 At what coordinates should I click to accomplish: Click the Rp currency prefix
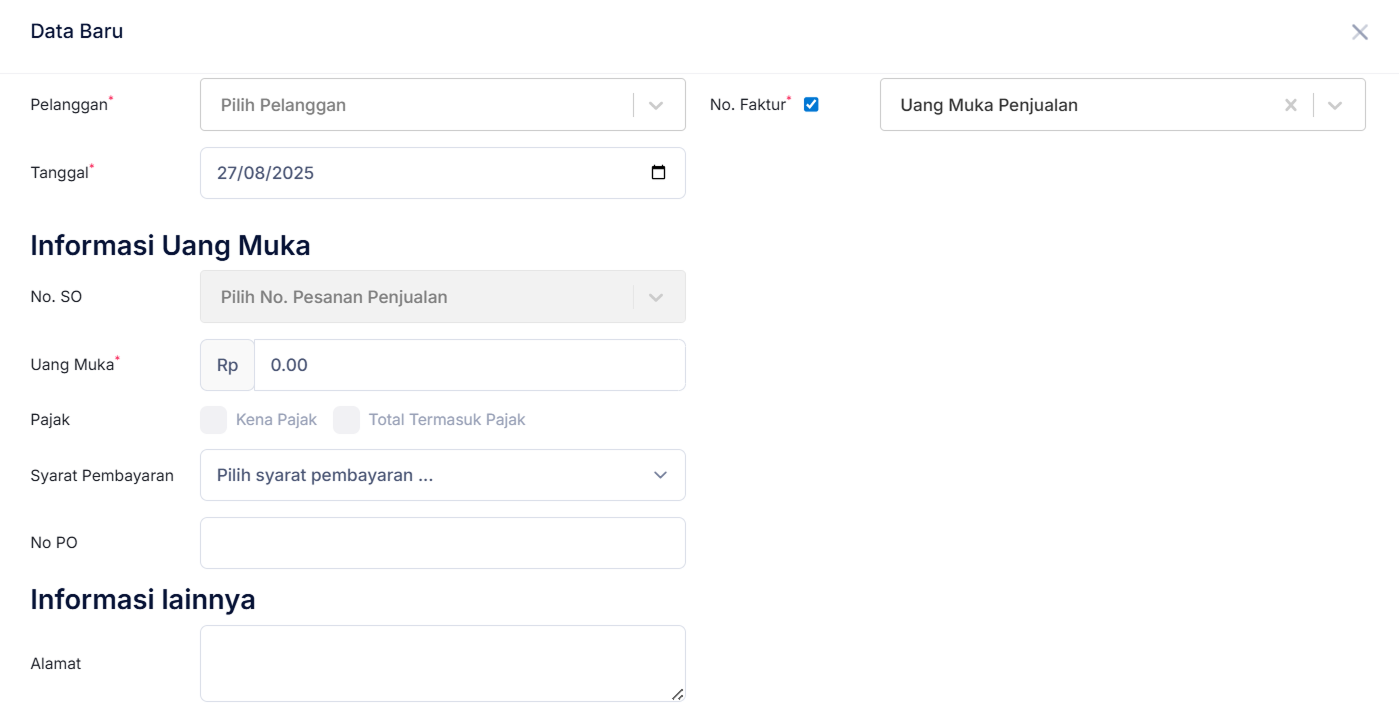[227, 365]
